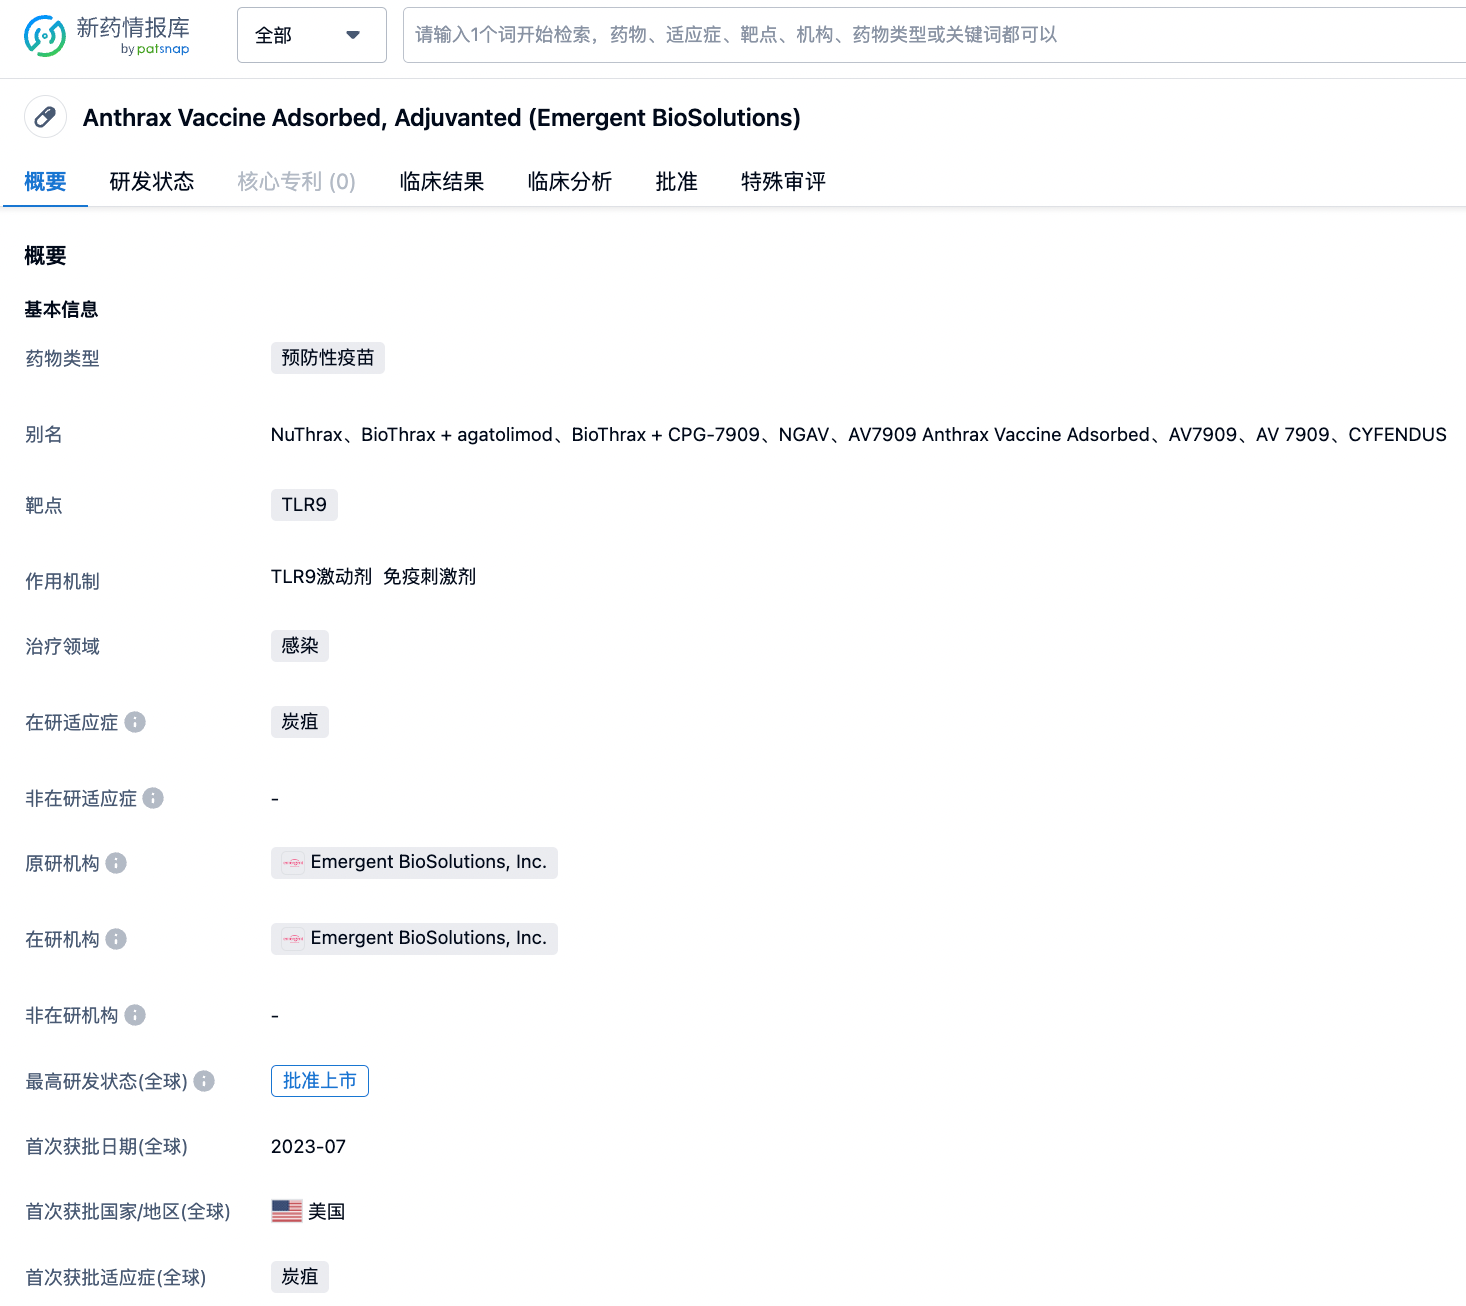Click the 别名 label

tap(44, 435)
